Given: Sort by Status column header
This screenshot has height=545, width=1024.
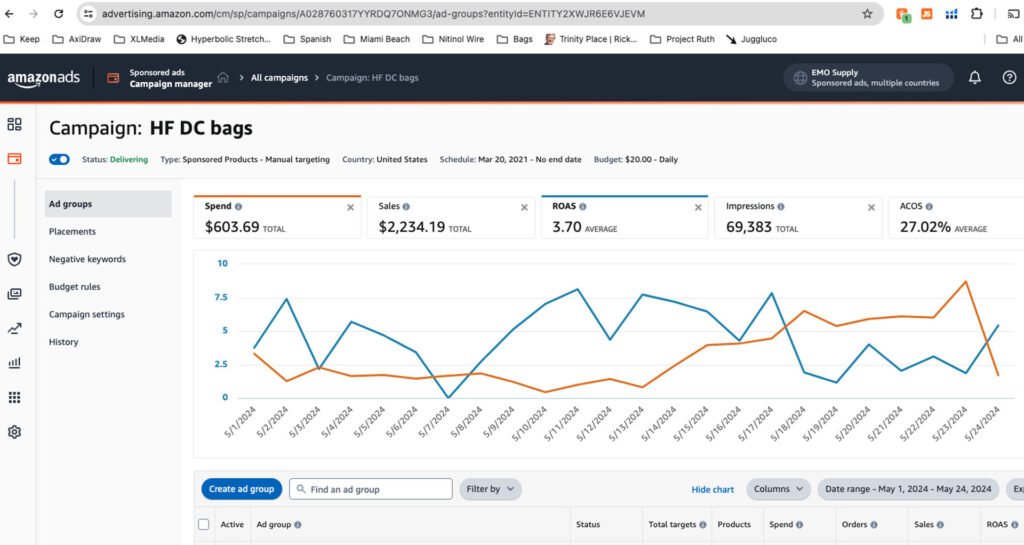Looking at the screenshot, I should (x=588, y=525).
